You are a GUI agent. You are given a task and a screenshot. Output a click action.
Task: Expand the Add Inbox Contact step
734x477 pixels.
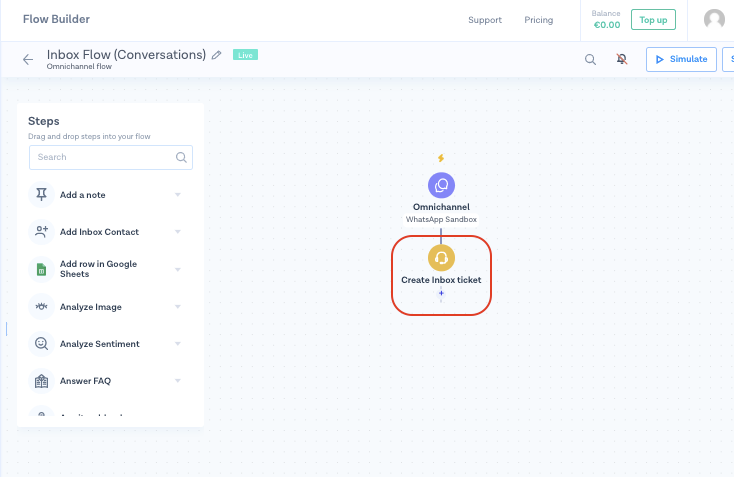coord(178,231)
